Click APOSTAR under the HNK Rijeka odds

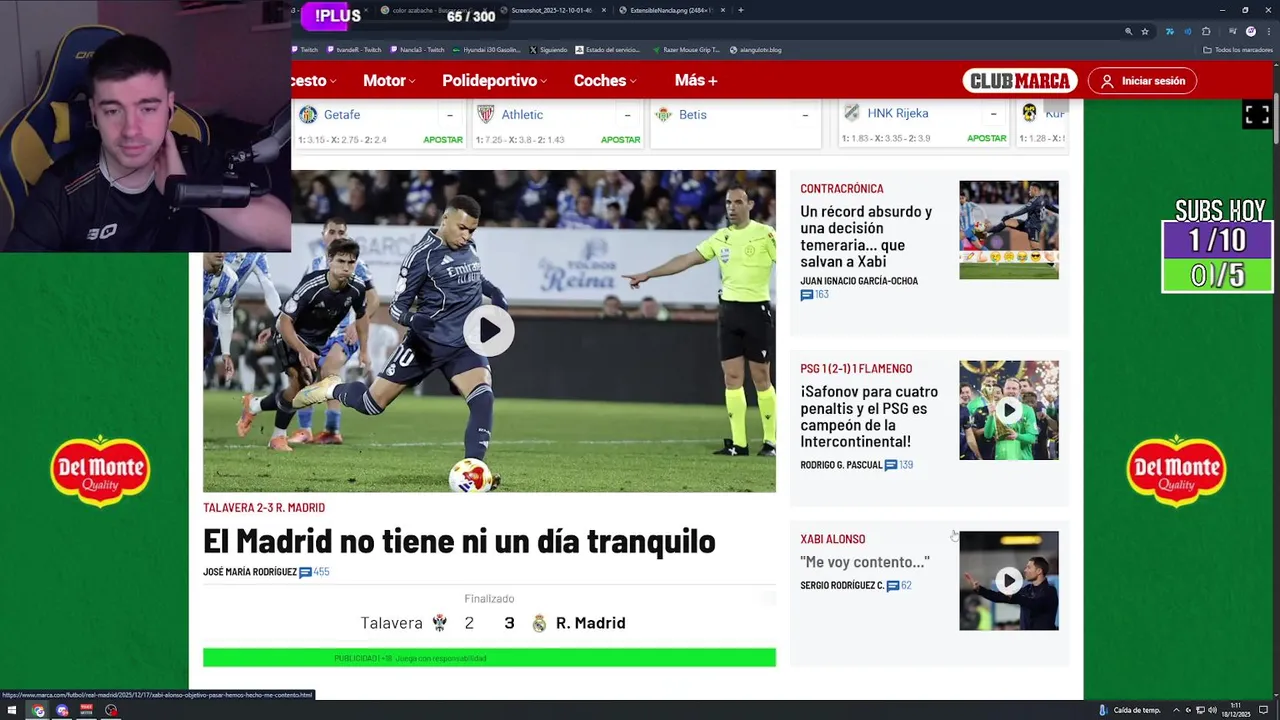coord(987,139)
